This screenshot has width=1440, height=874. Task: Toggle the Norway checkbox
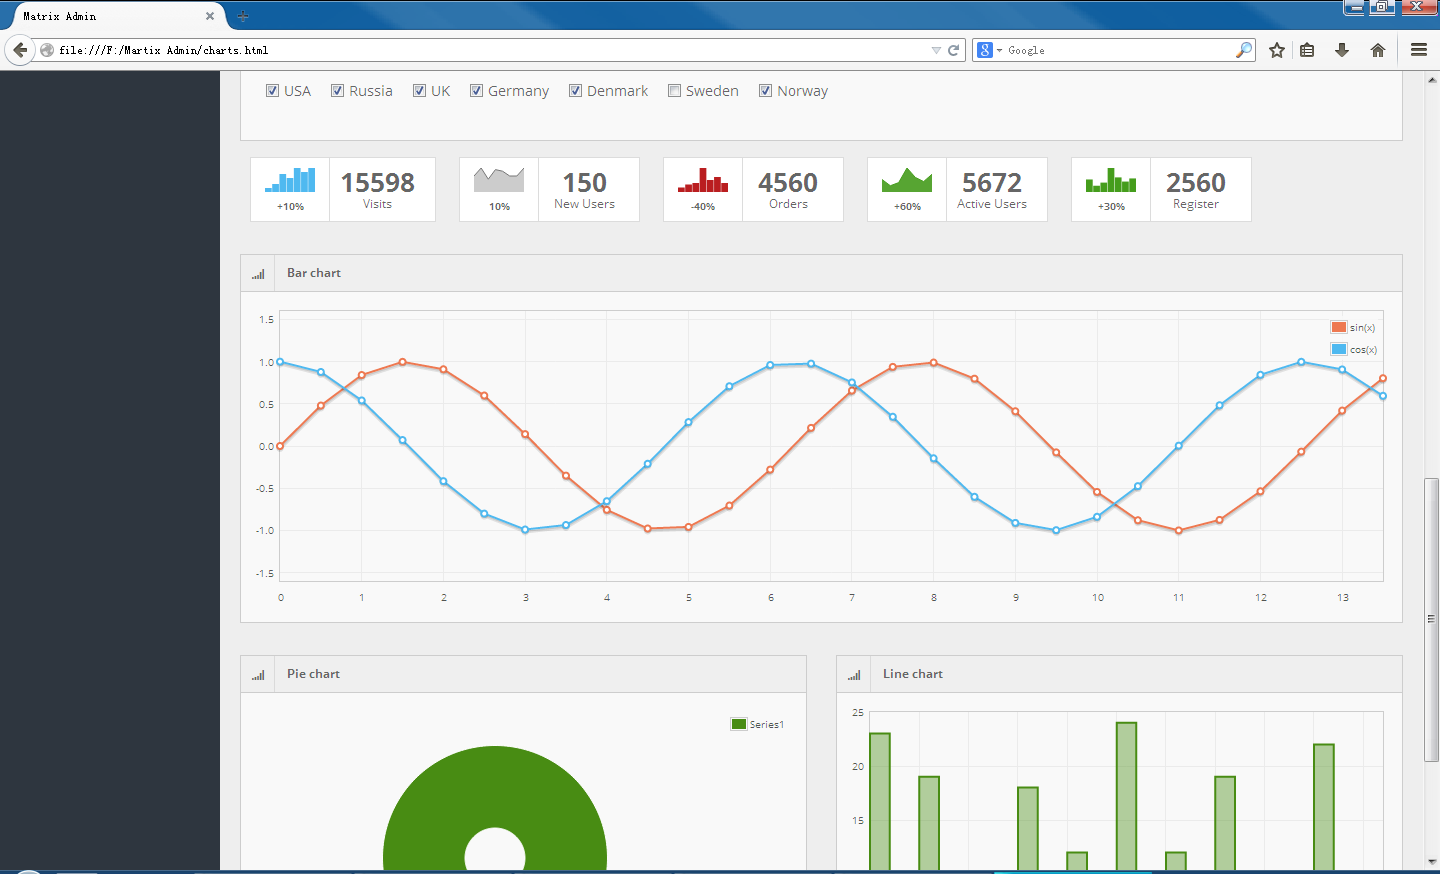(766, 91)
